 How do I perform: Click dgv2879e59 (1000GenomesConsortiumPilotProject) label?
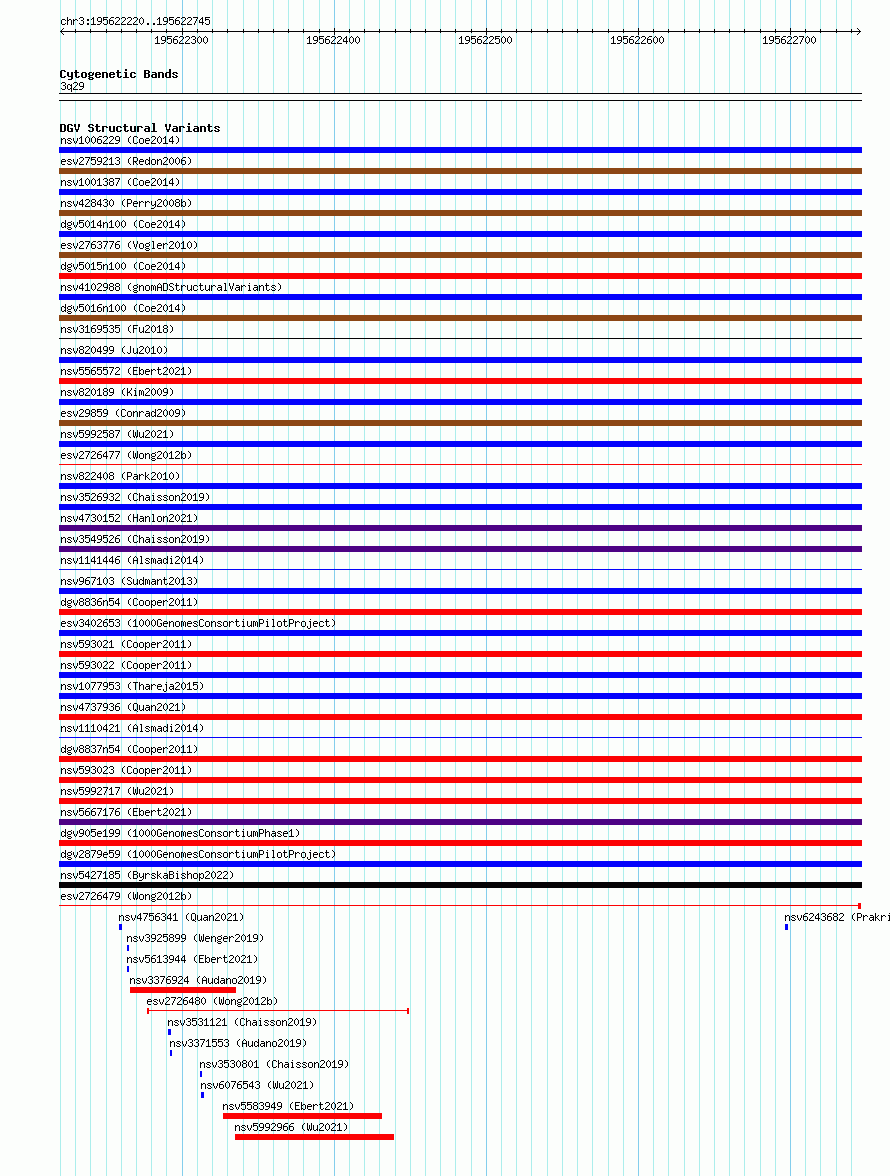[198, 854]
